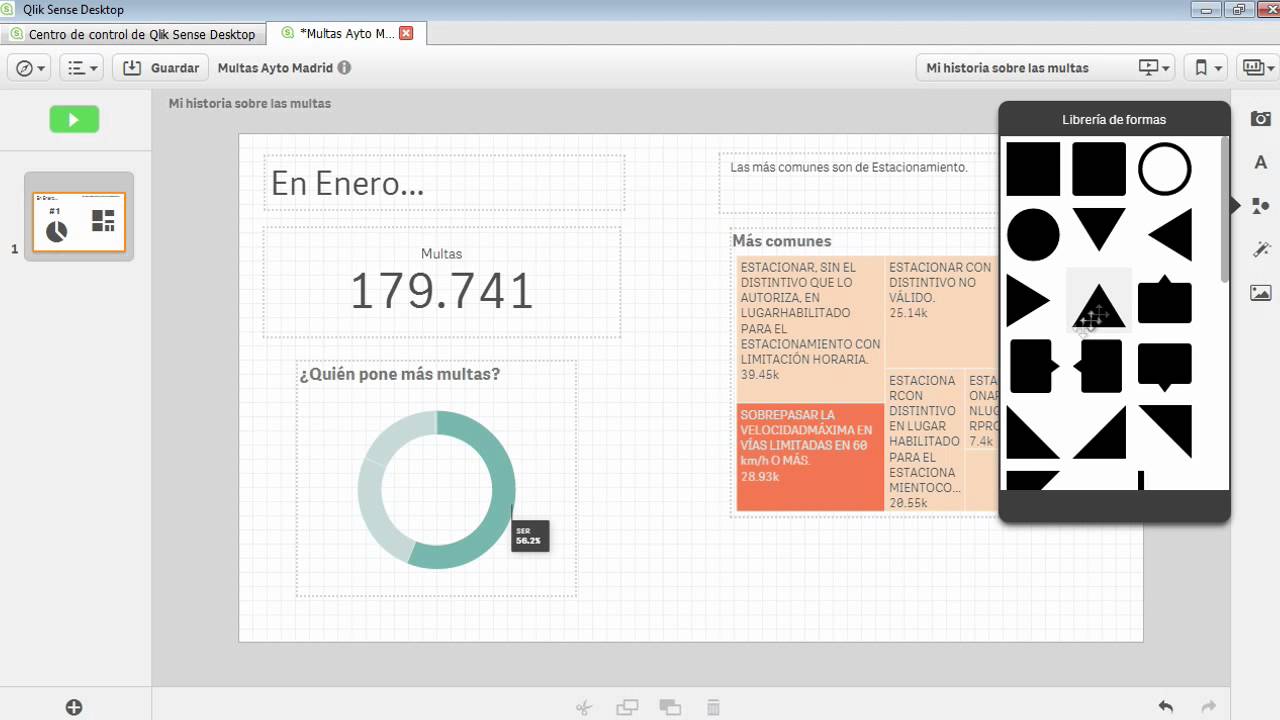The height and width of the screenshot is (720, 1280).
Task: Redo the last undone action
Action: tap(1208, 707)
